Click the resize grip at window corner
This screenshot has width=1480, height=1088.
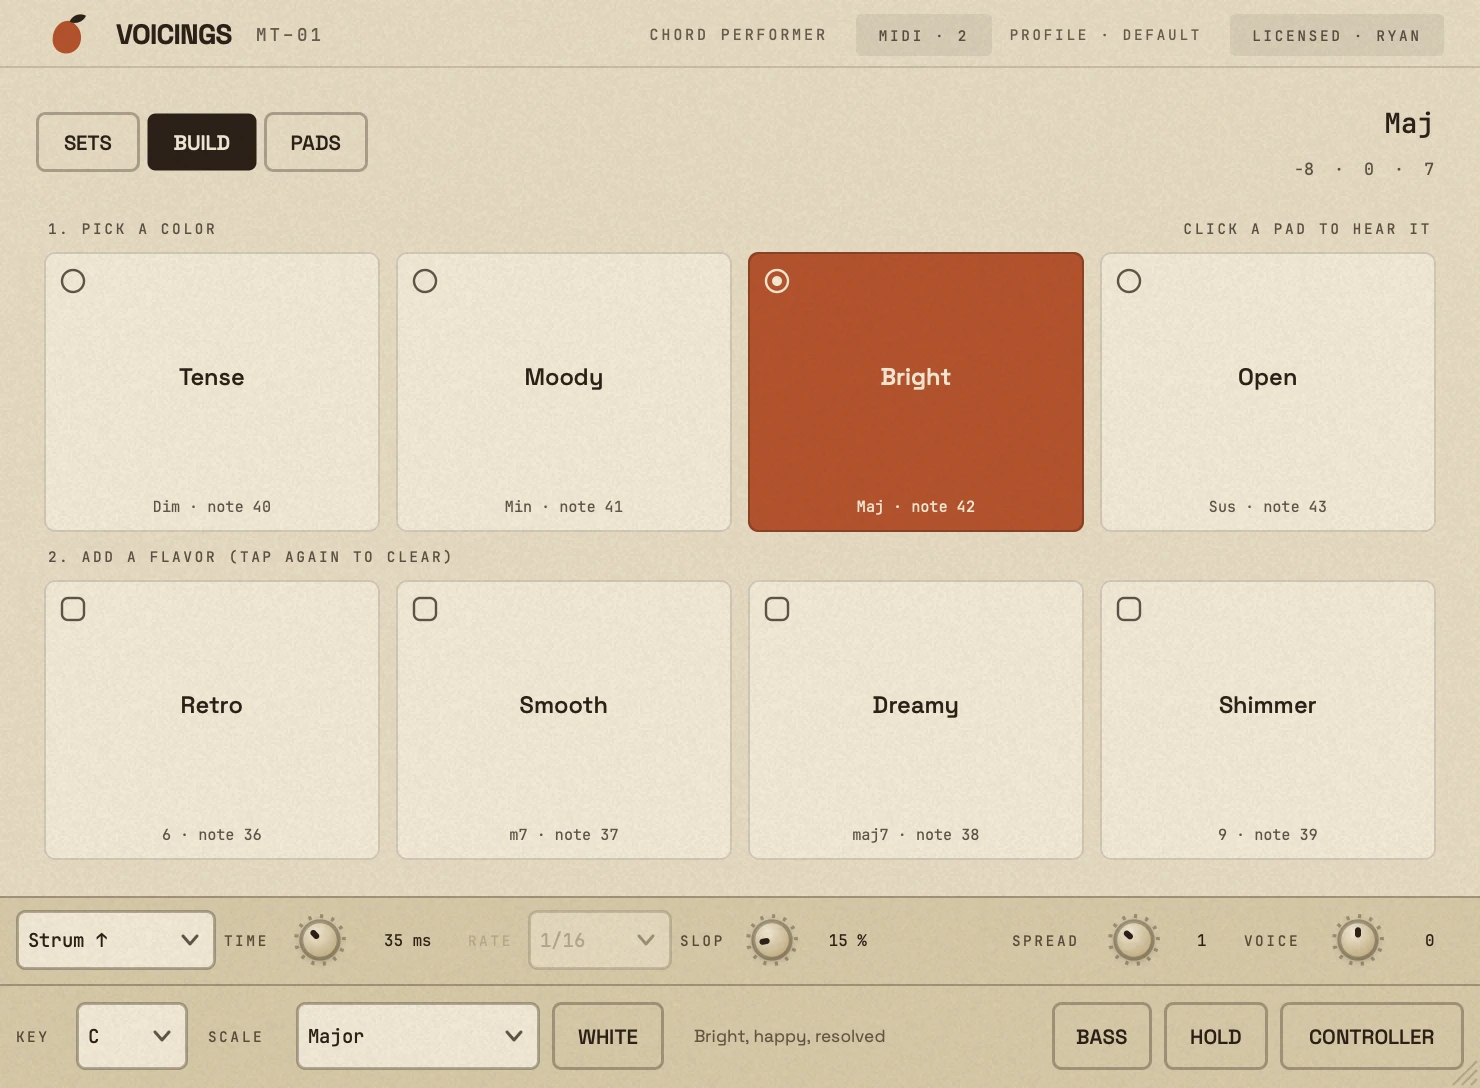tap(1466, 1075)
